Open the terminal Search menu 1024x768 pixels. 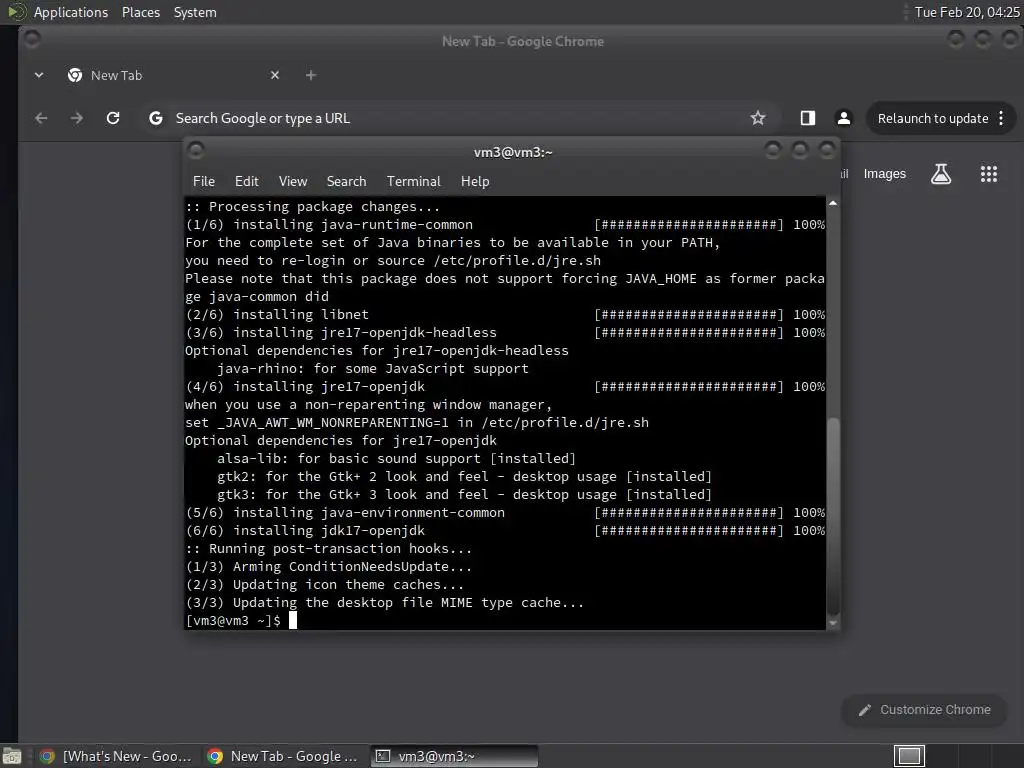click(346, 182)
